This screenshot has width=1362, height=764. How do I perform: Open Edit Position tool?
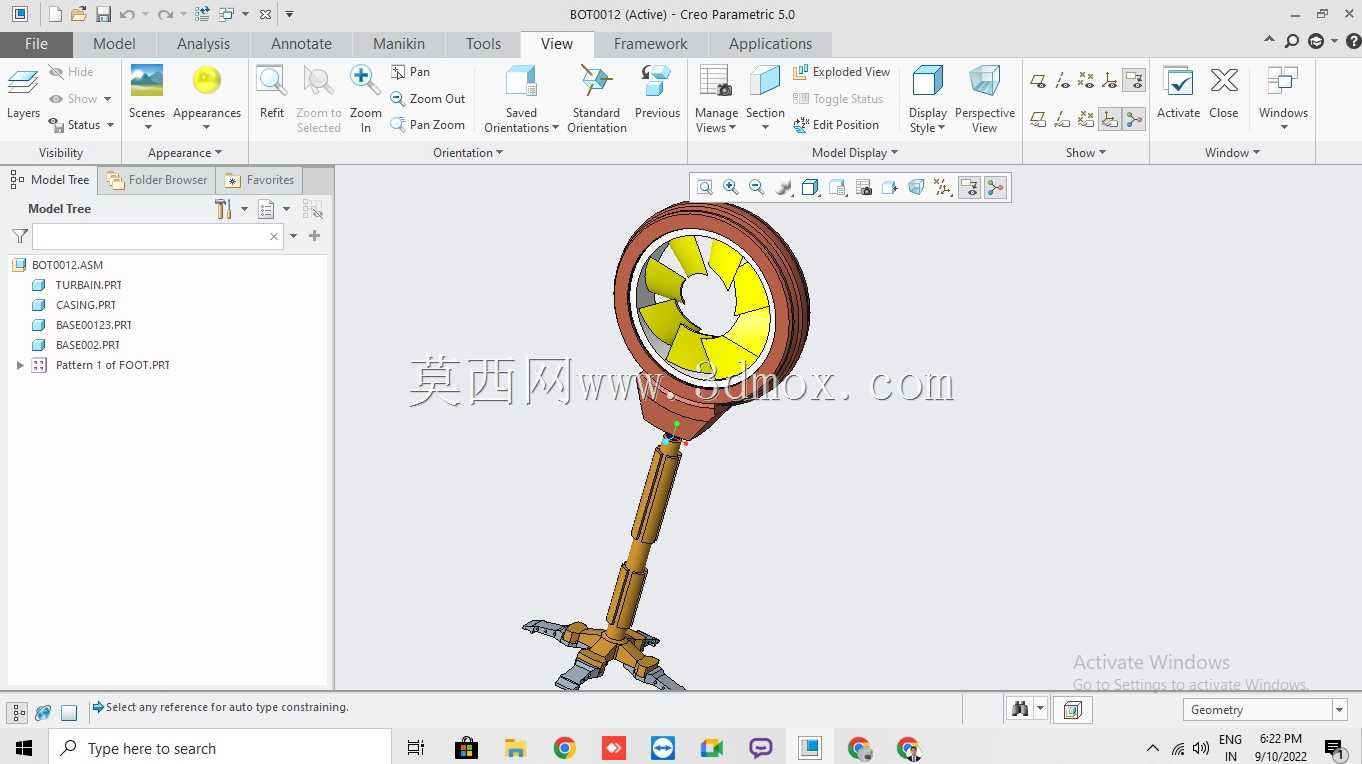click(836, 125)
